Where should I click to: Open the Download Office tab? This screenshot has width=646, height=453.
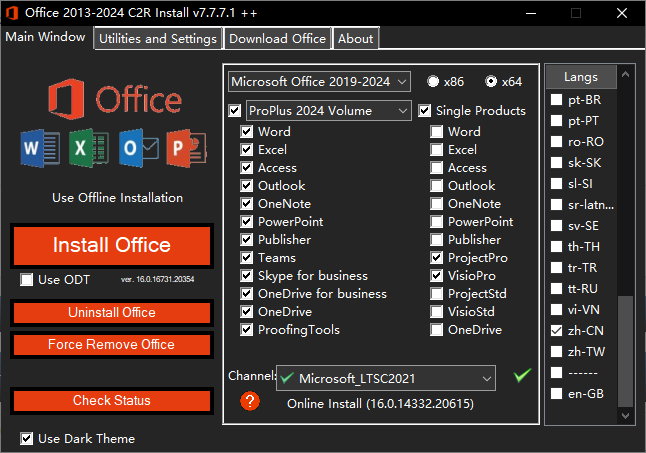pos(277,39)
